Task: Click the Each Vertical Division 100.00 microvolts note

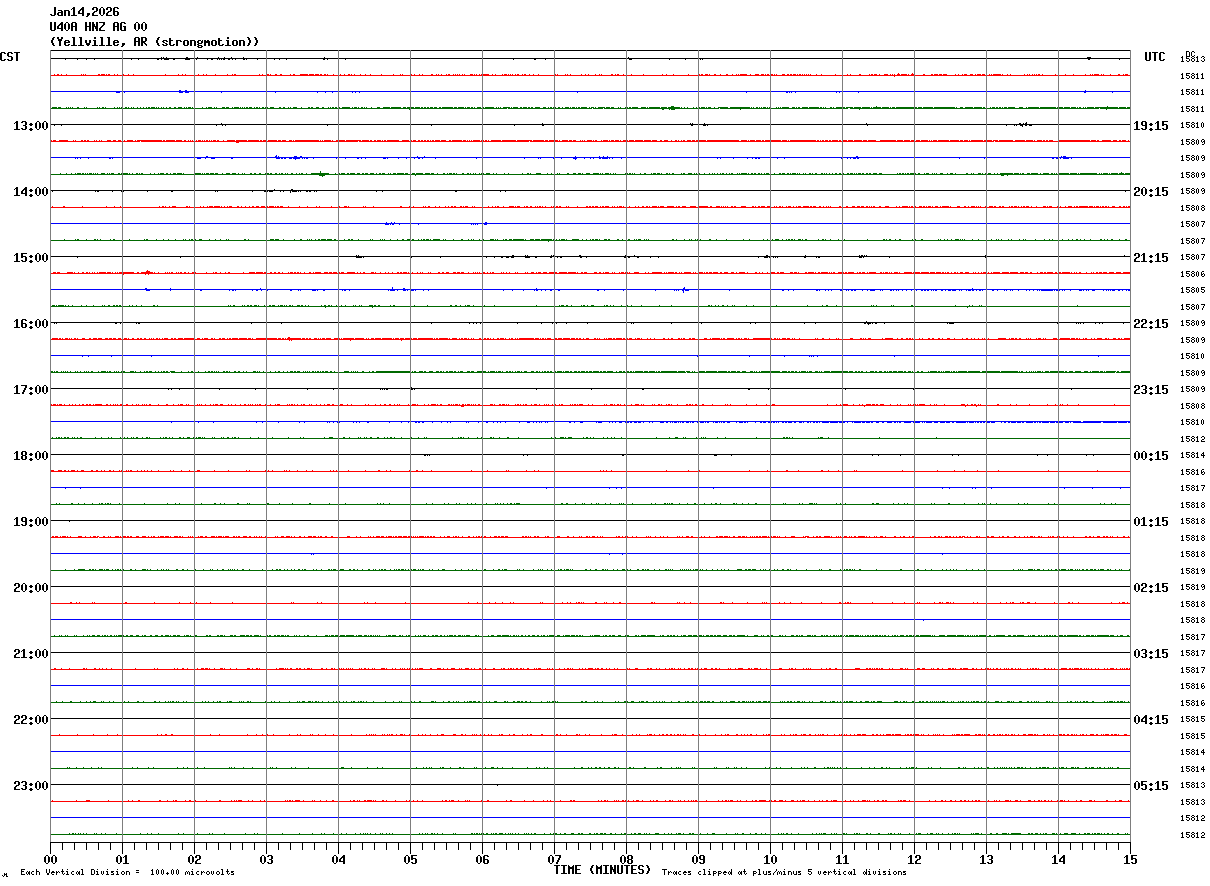Action: point(127,873)
